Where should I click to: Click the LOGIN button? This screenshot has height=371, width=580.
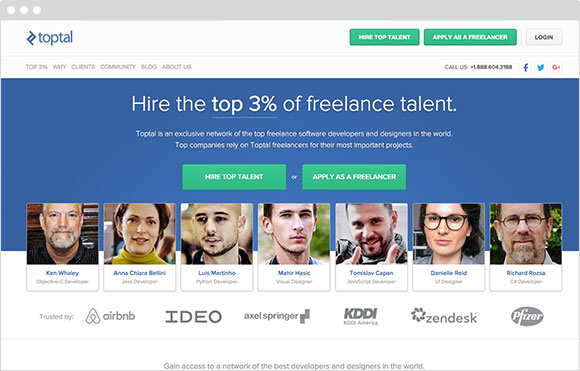[544, 37]
